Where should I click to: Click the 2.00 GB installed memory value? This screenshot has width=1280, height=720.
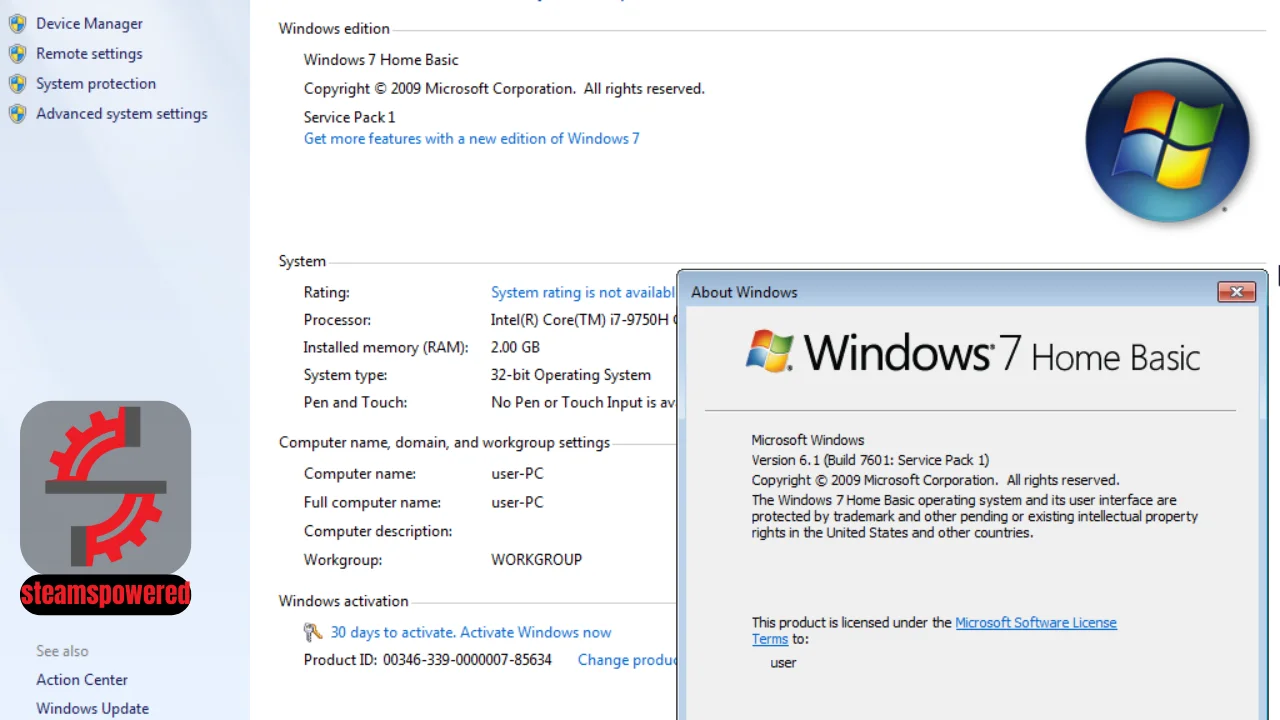coord(515,347)
